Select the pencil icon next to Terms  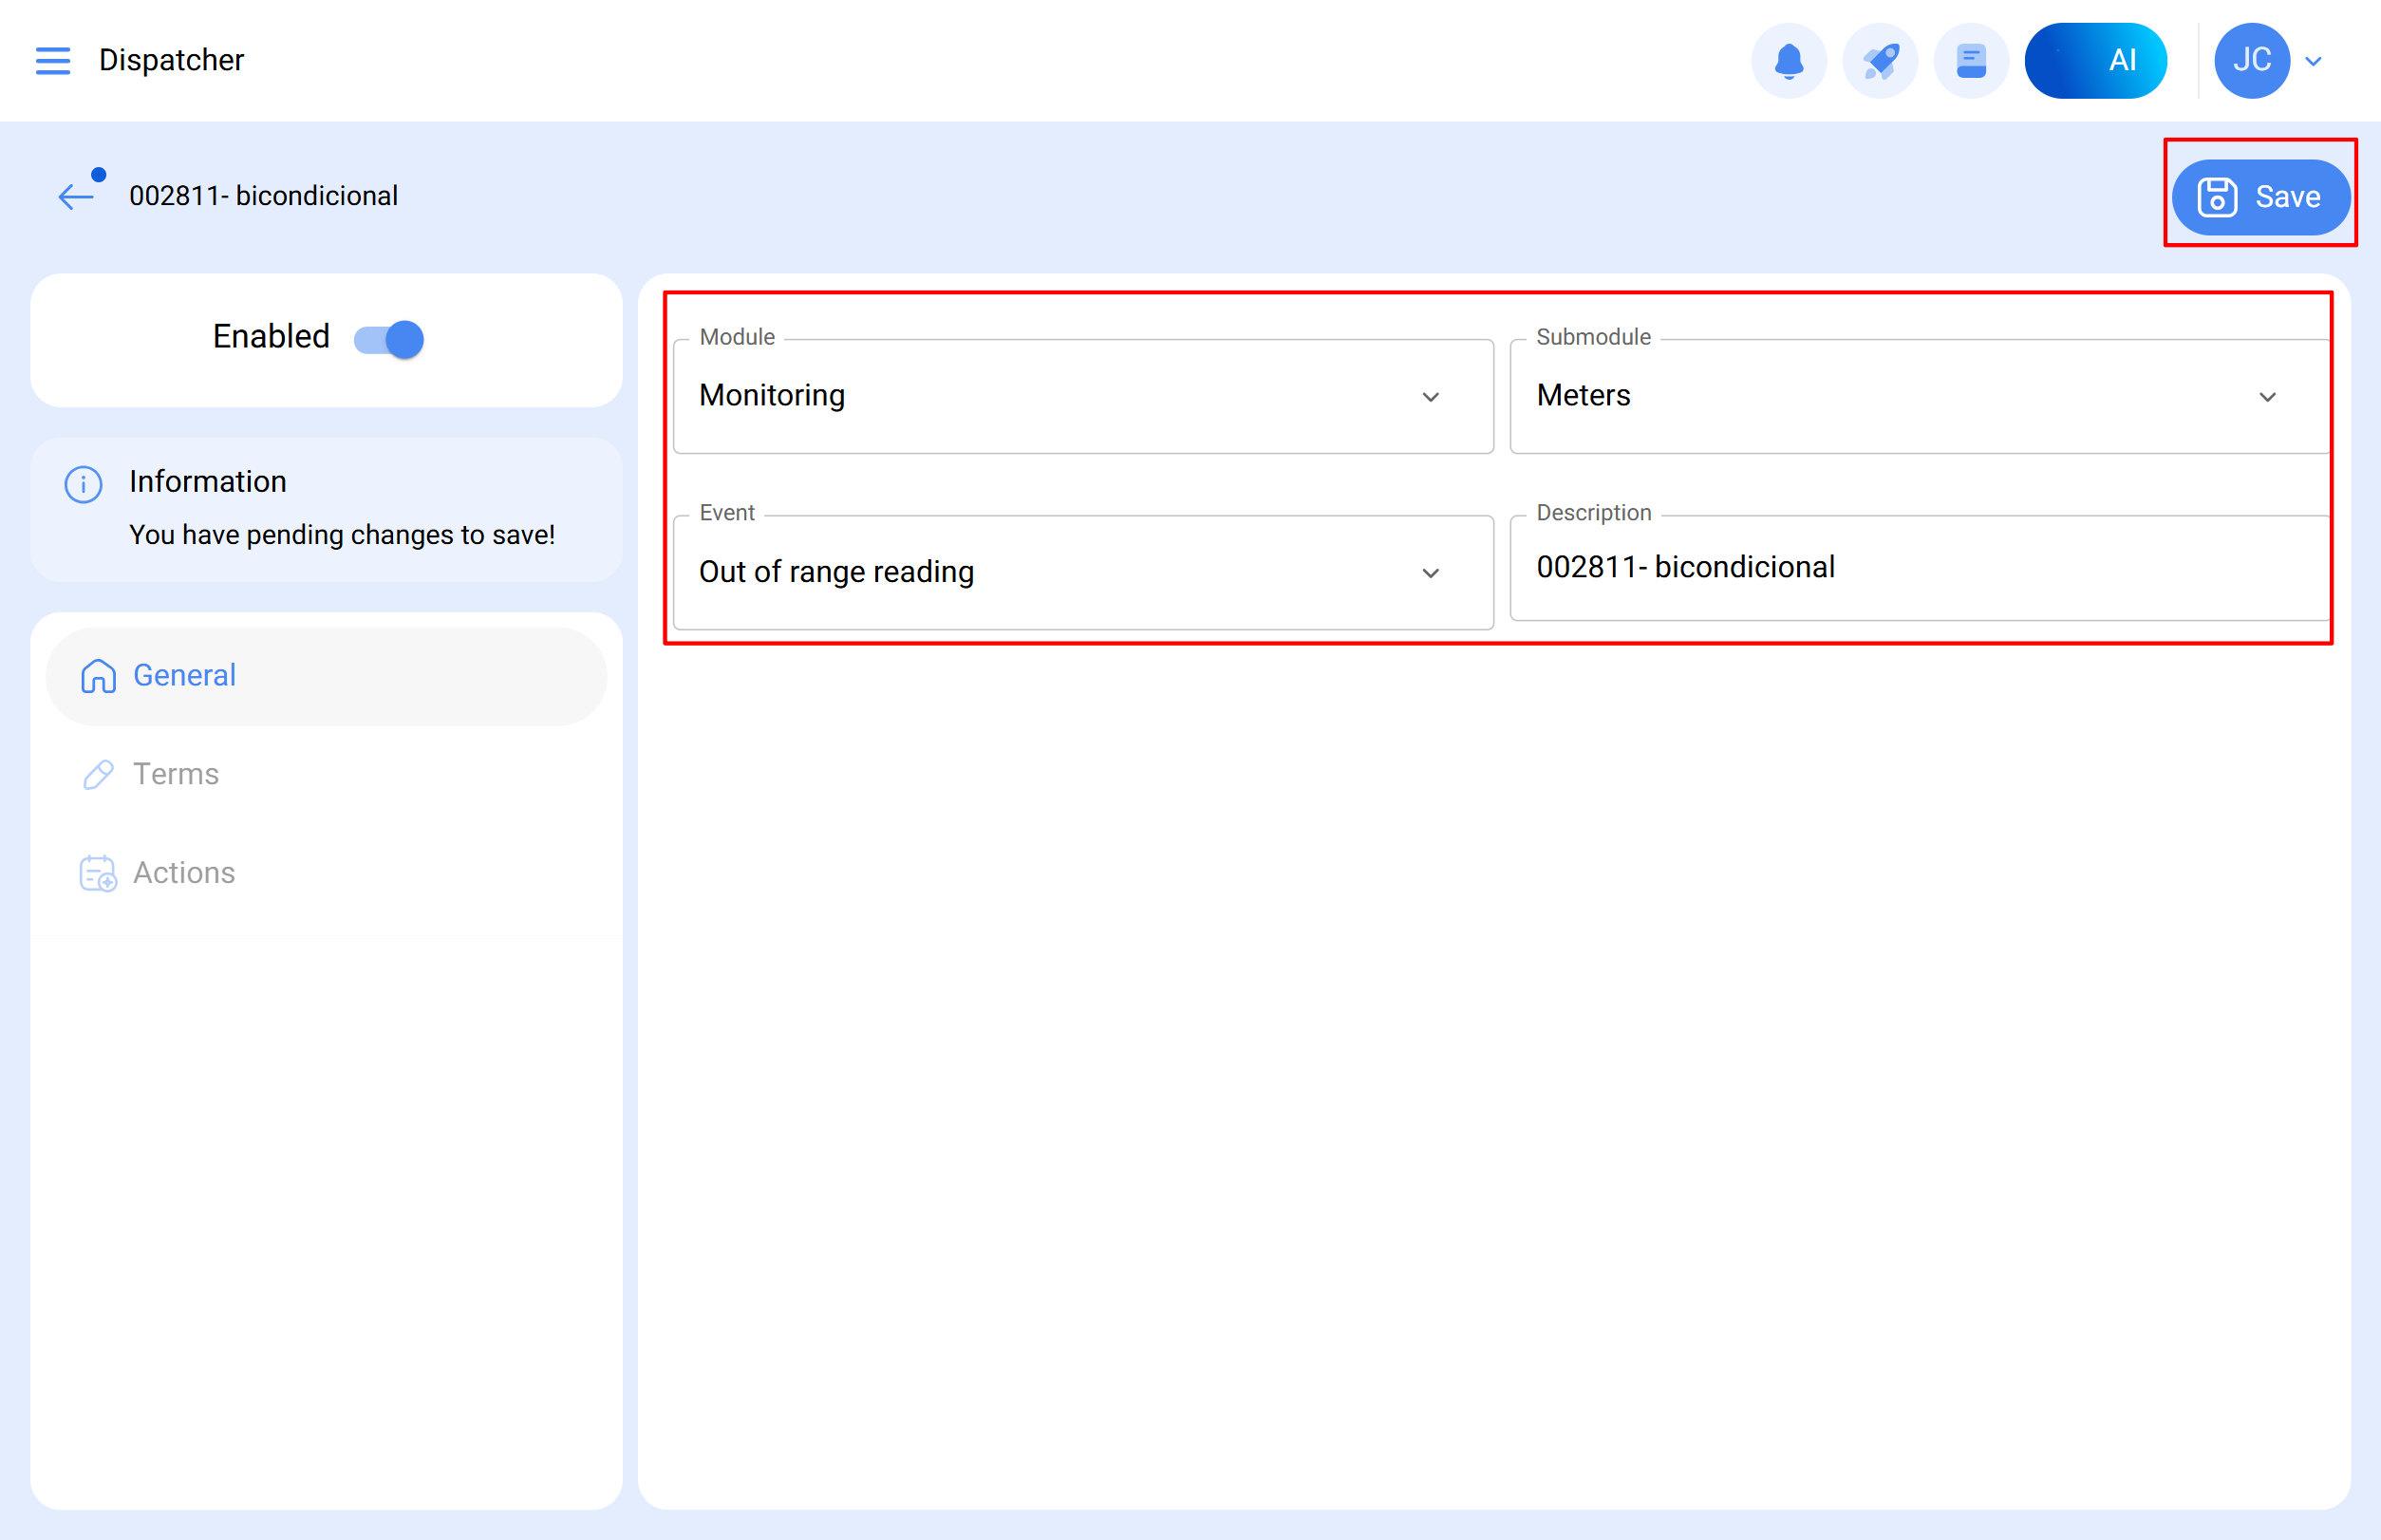pos(97,774)
